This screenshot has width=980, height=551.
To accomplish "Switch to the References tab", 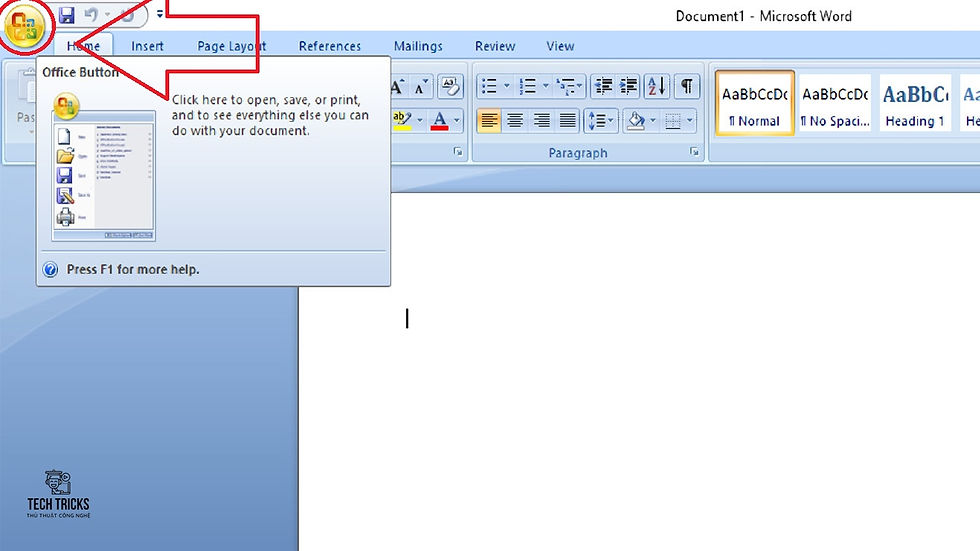I will click(329, 46).
